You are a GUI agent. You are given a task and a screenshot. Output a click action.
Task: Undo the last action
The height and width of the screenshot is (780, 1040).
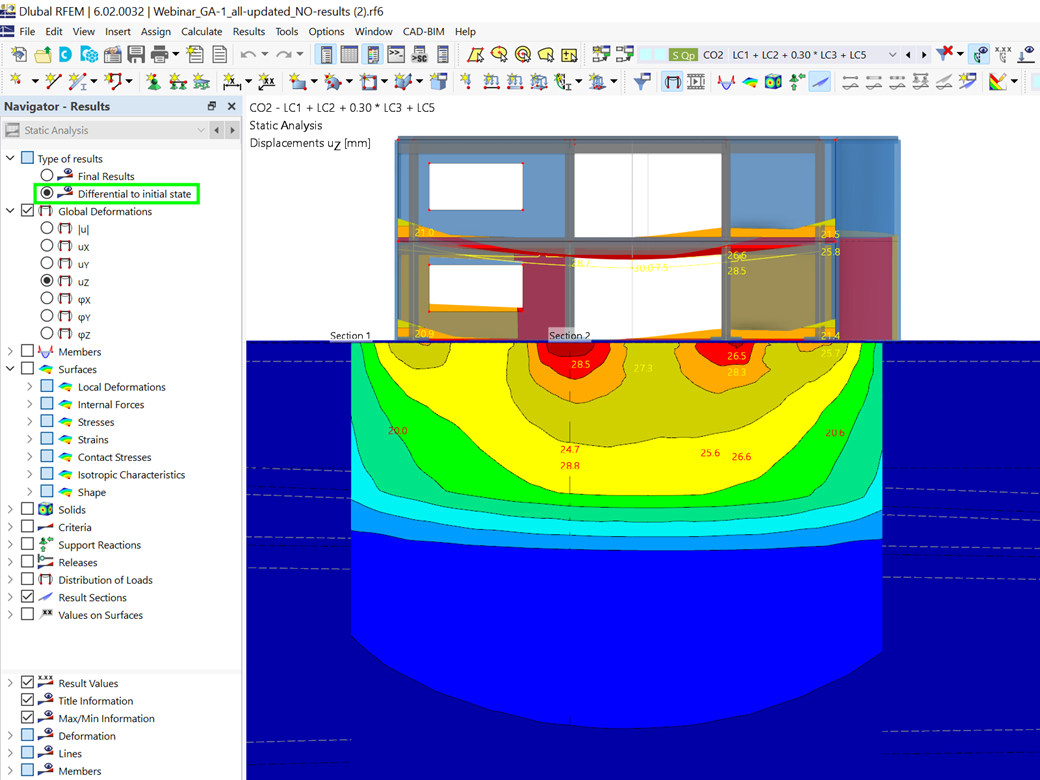[248, 54]
